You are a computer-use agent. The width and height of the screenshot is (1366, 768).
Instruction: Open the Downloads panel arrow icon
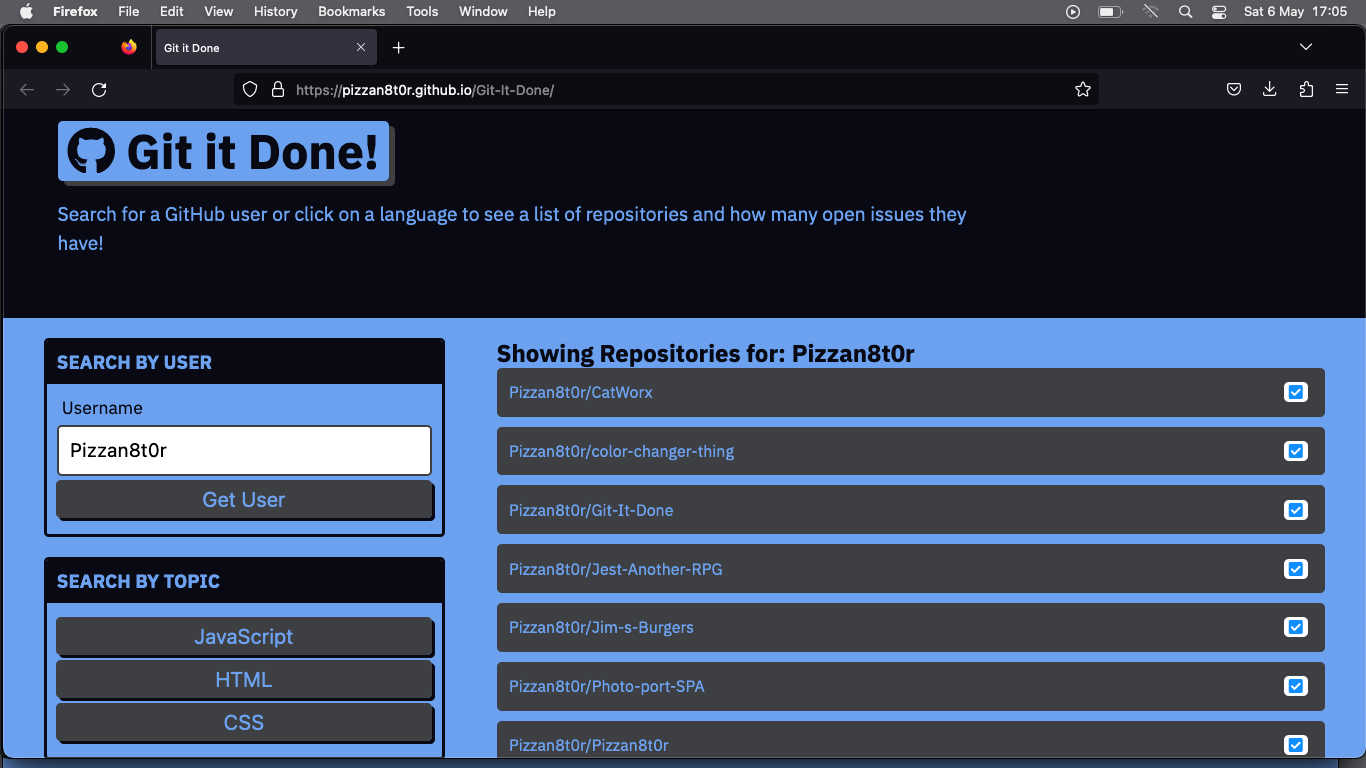click(x=1269, y=89)
